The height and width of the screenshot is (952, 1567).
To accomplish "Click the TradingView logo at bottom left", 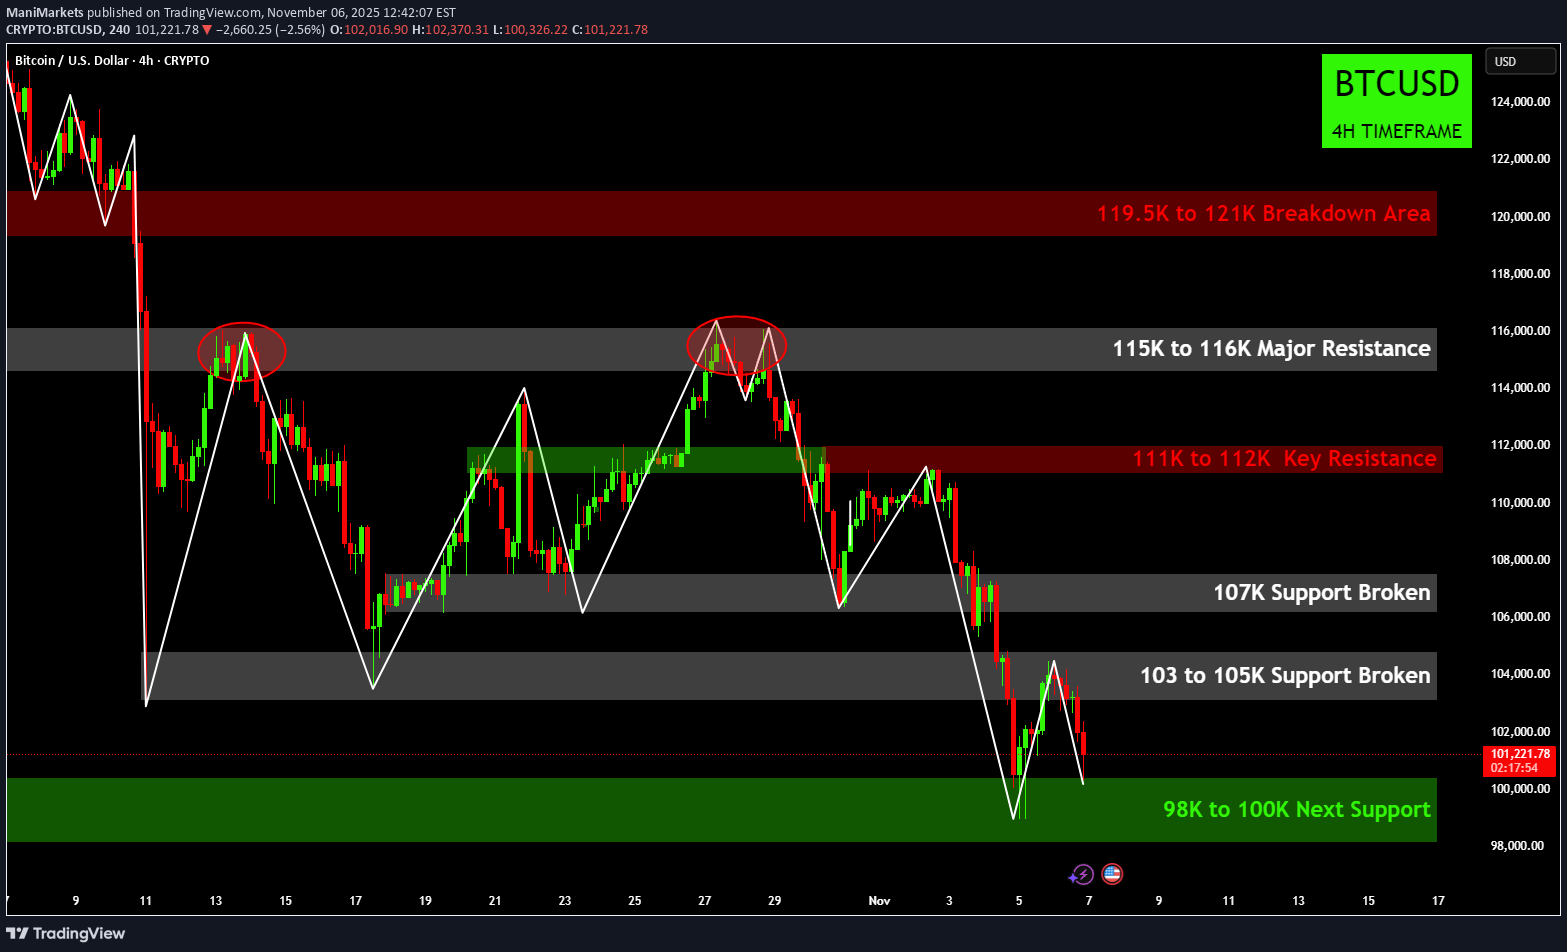I will [66, 933].
